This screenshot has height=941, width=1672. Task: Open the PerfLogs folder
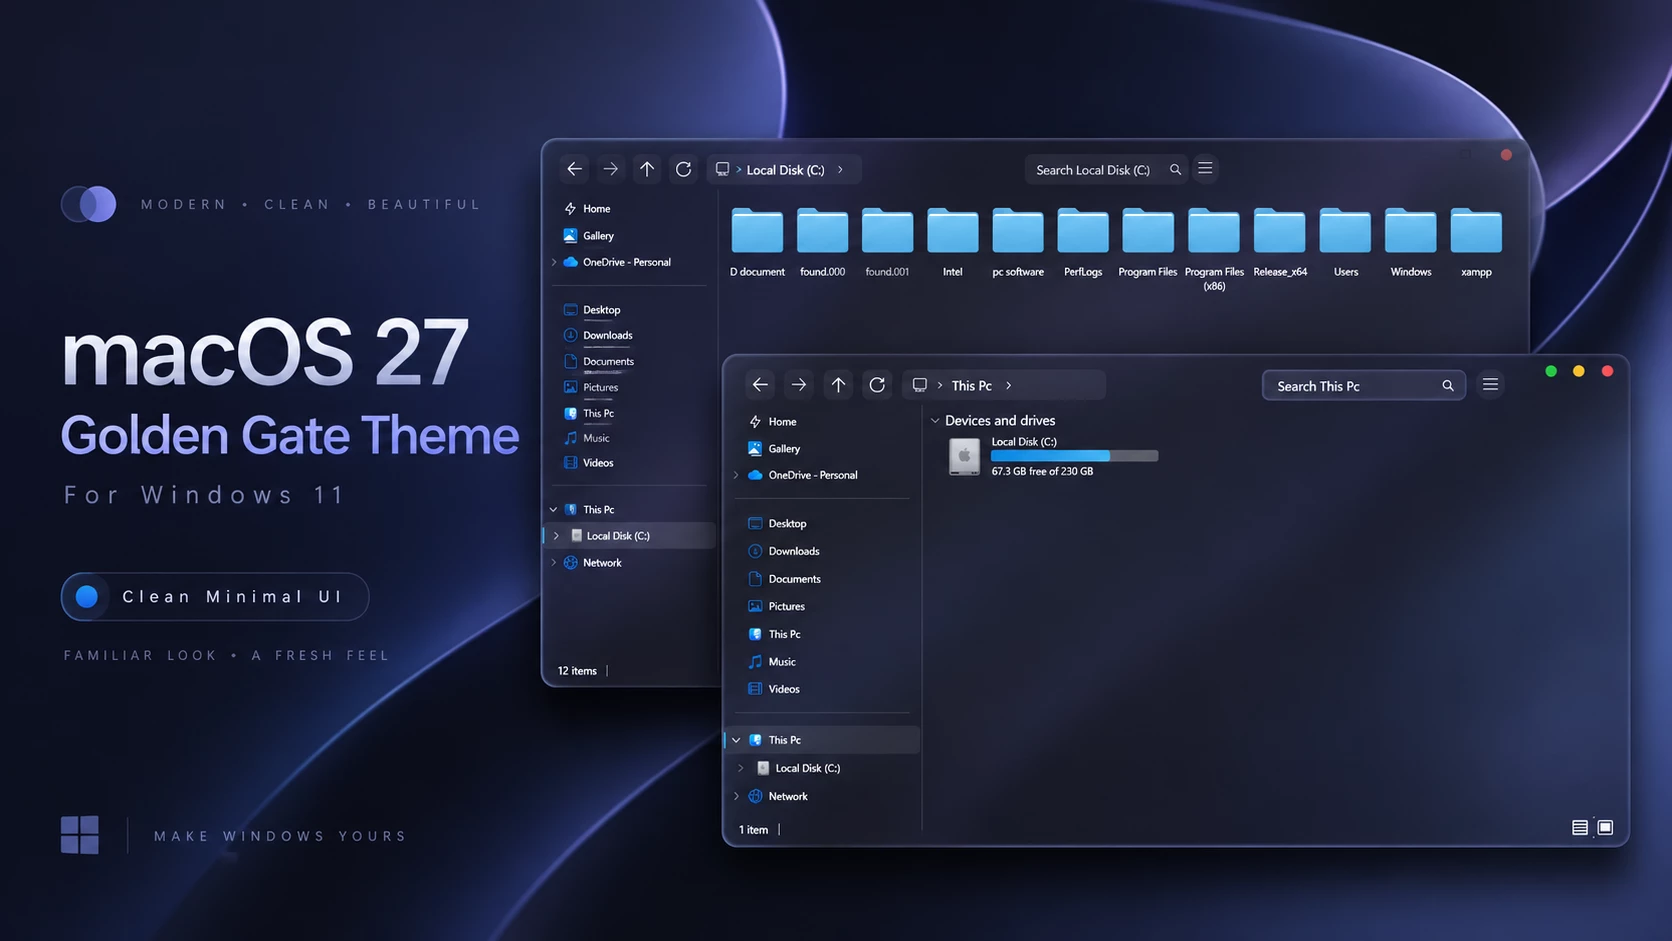(1083, 243)
